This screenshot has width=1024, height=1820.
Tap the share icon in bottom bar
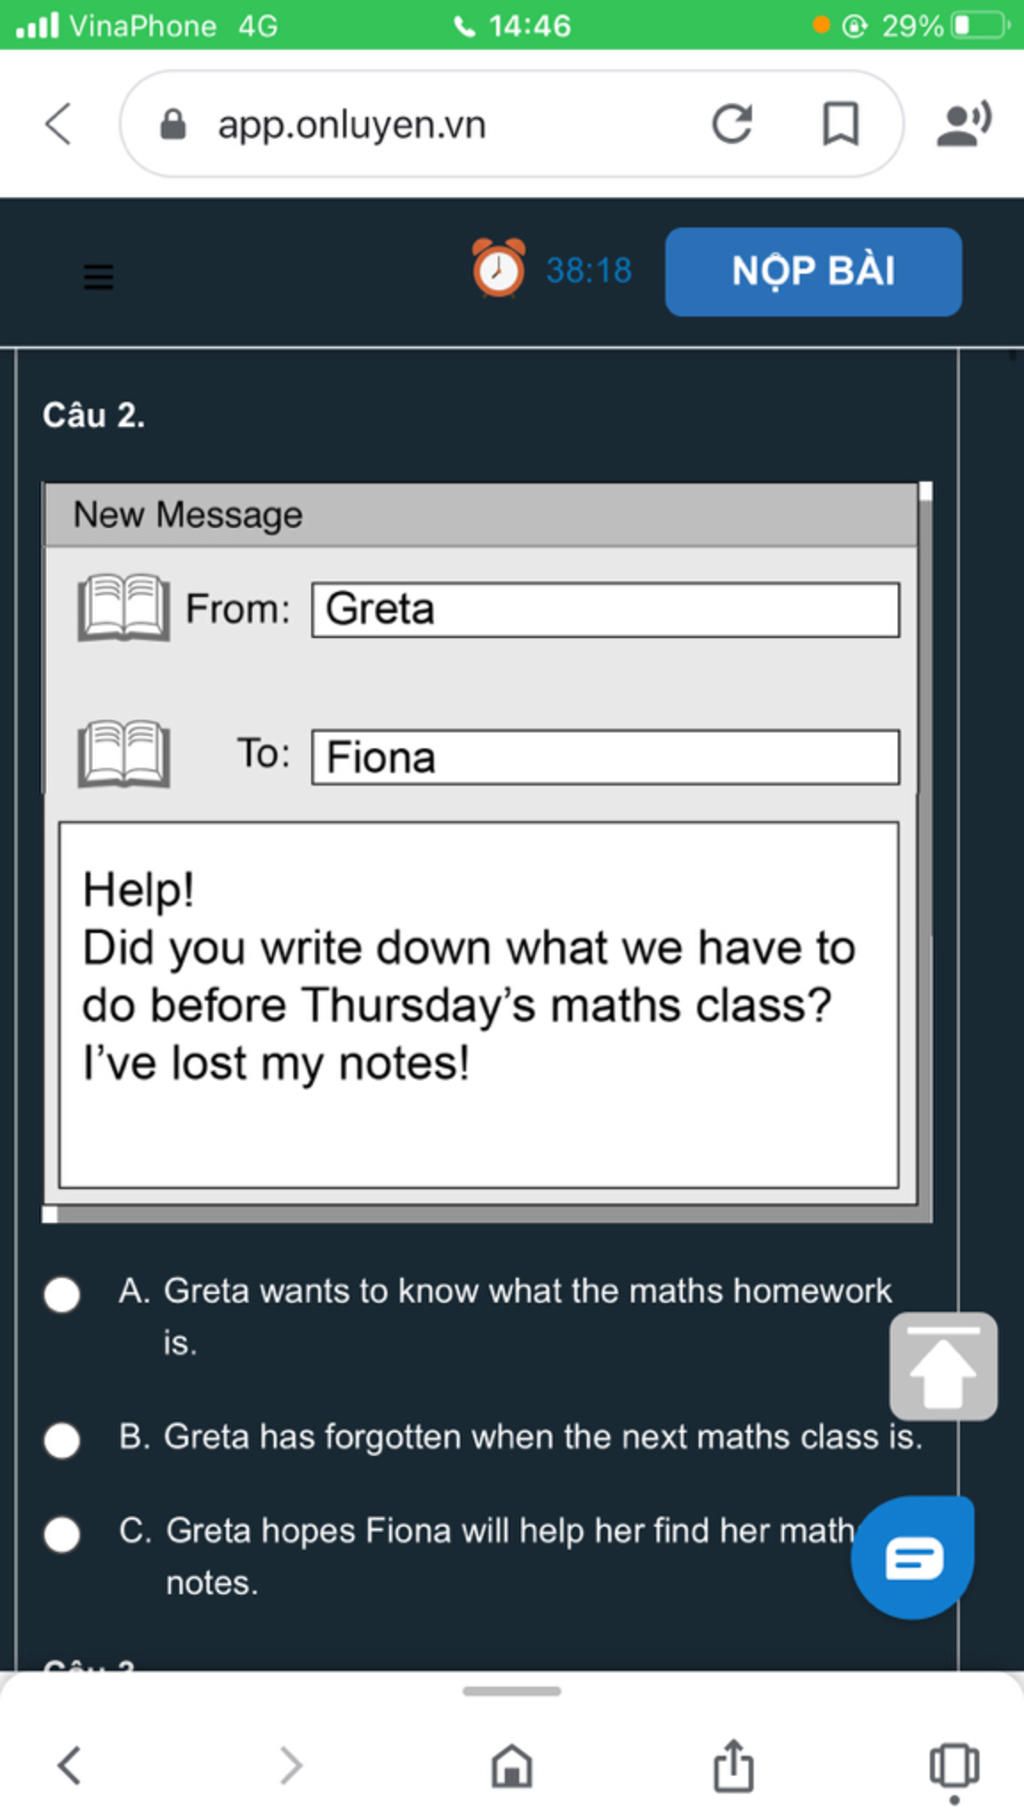tap(733, 1765)
